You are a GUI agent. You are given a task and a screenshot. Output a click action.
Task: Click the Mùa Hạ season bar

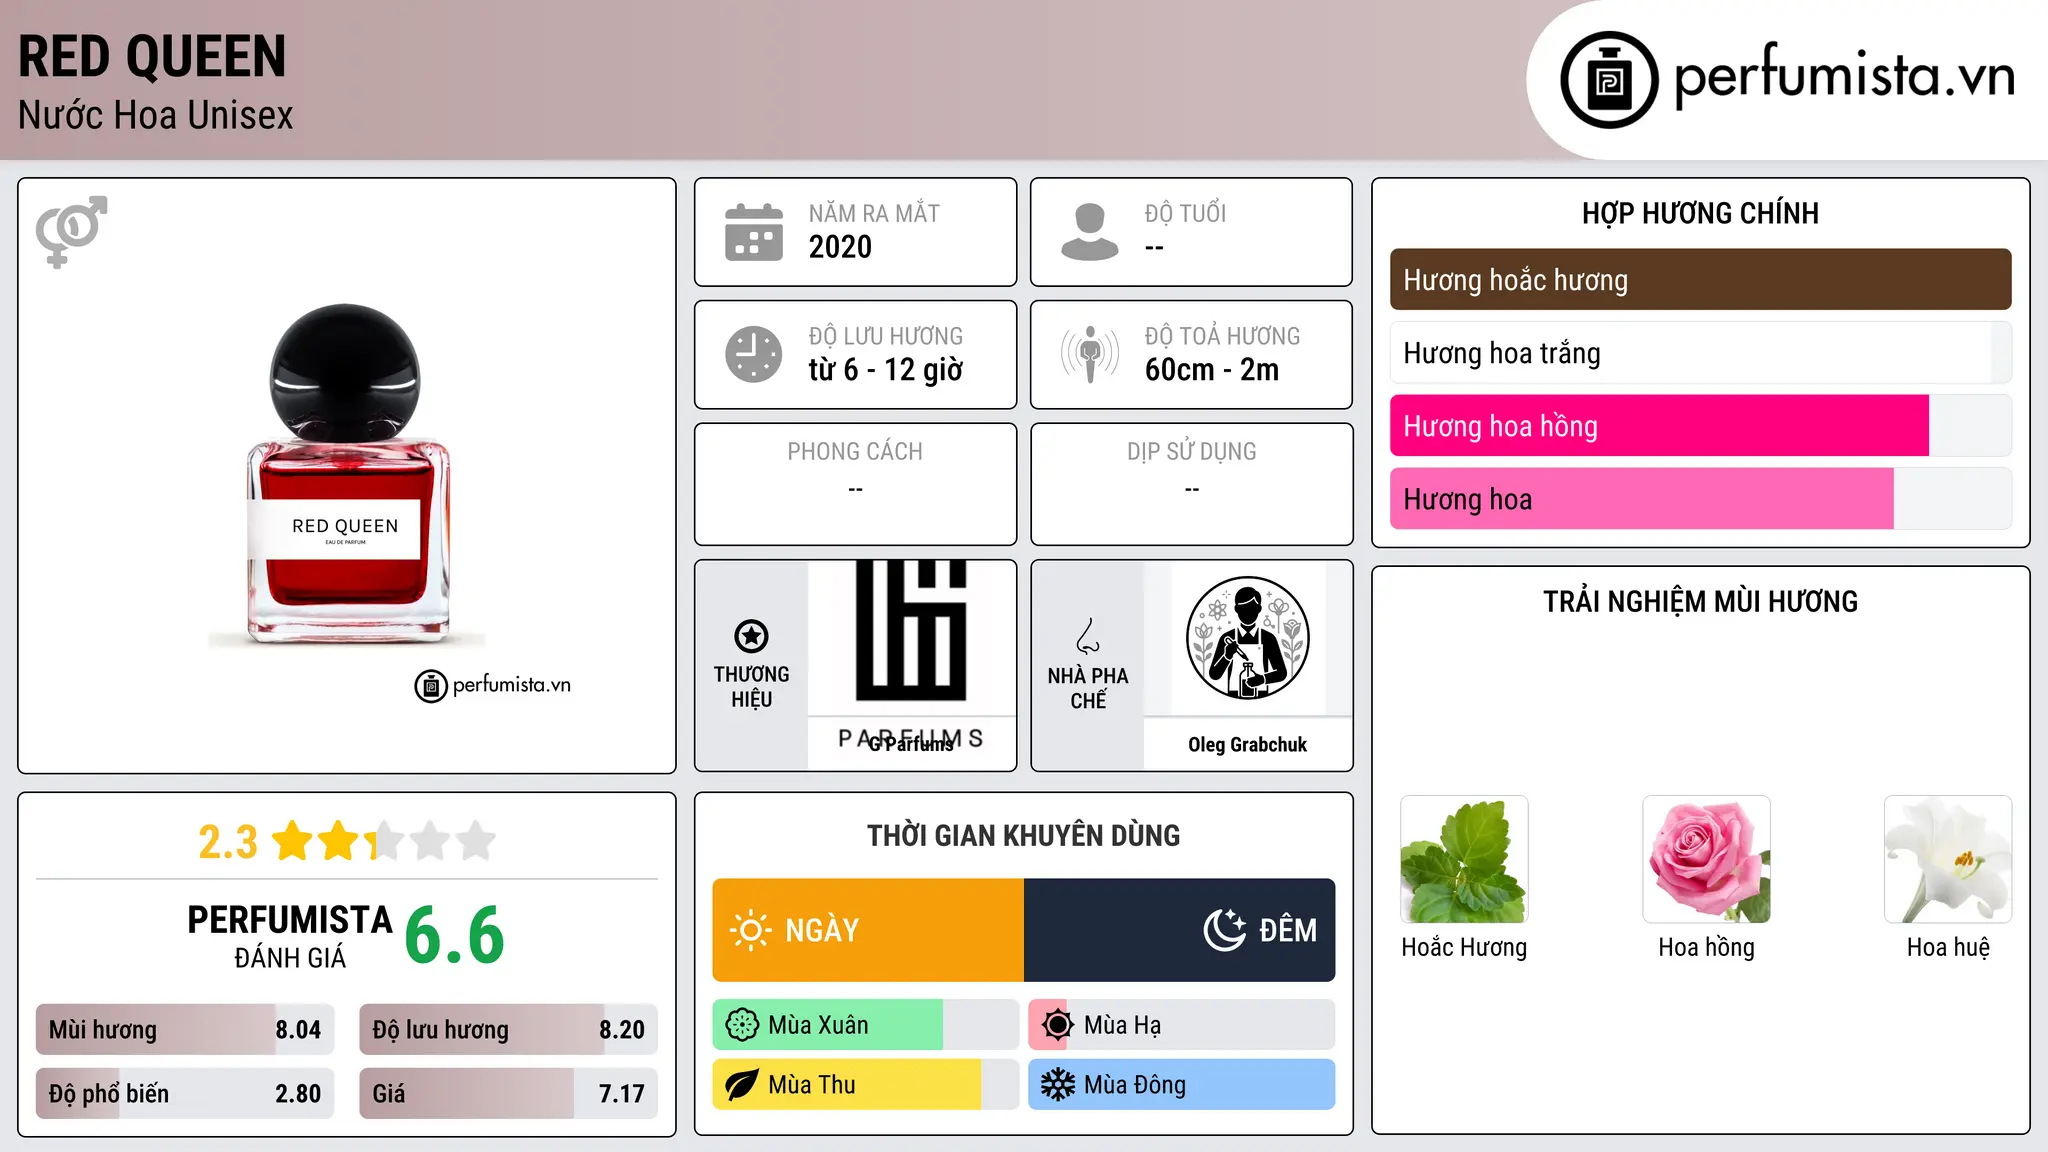(x=1181, y=1025)
